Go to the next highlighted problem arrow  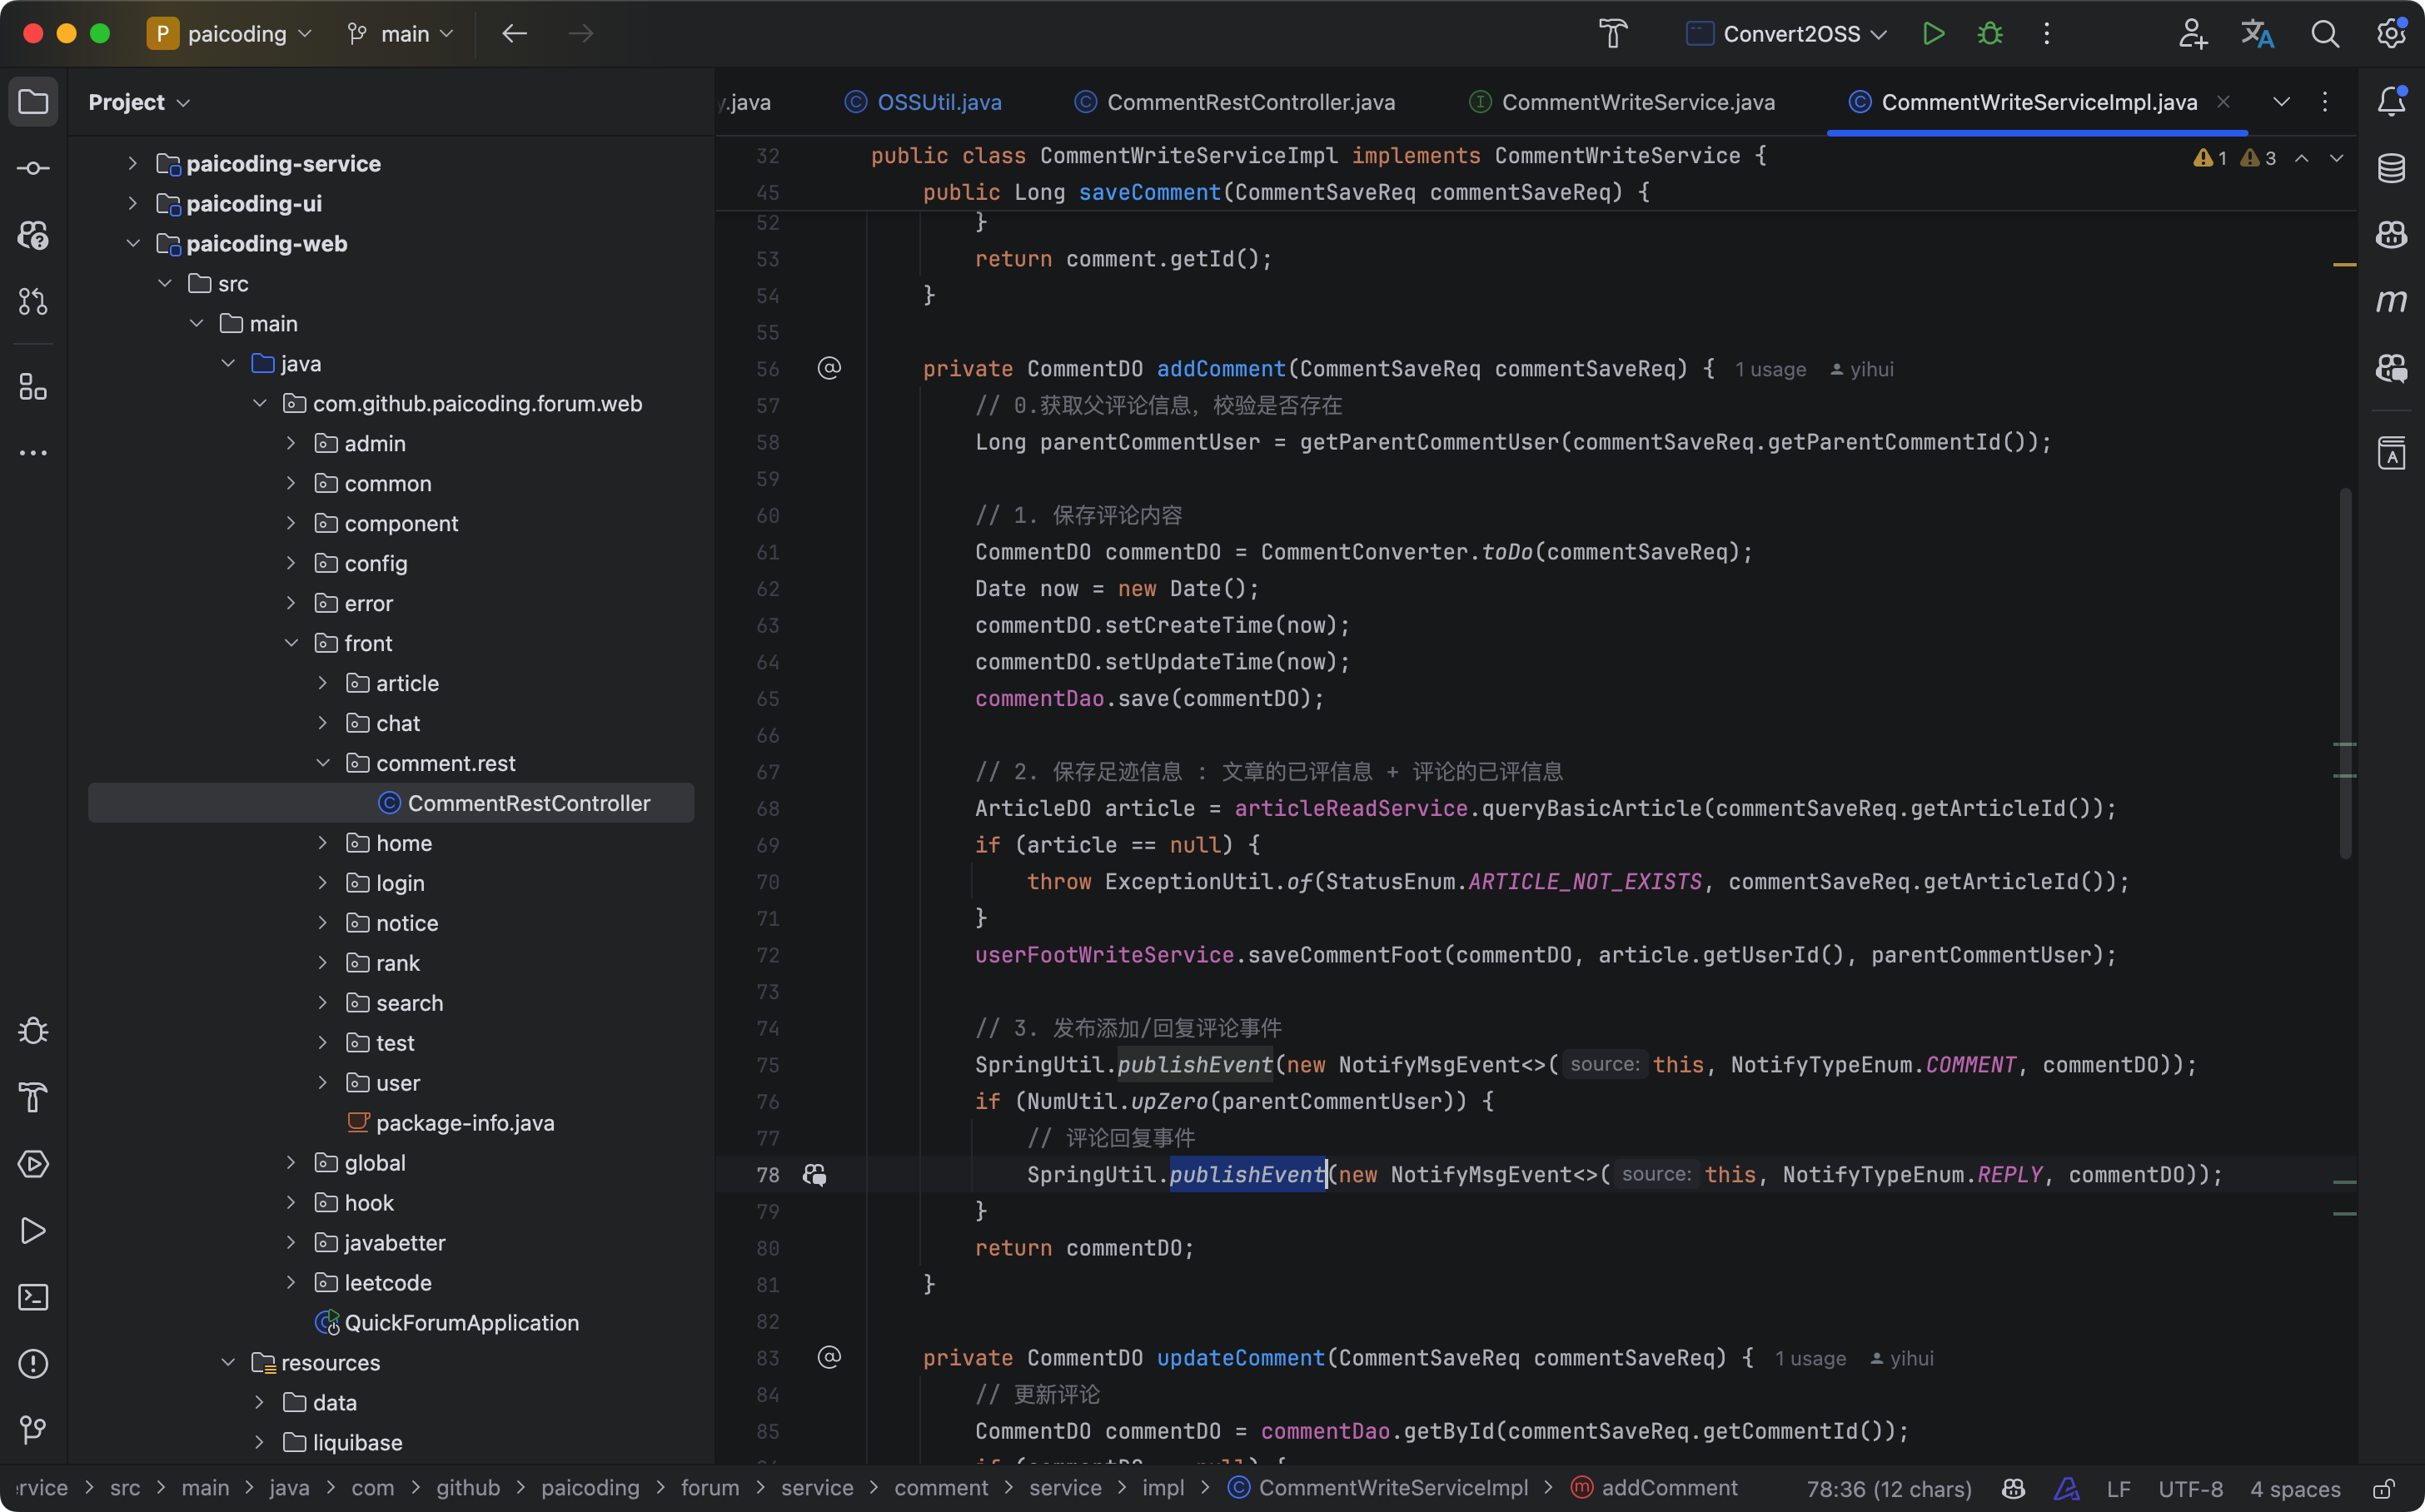[x=2336, y=158]
